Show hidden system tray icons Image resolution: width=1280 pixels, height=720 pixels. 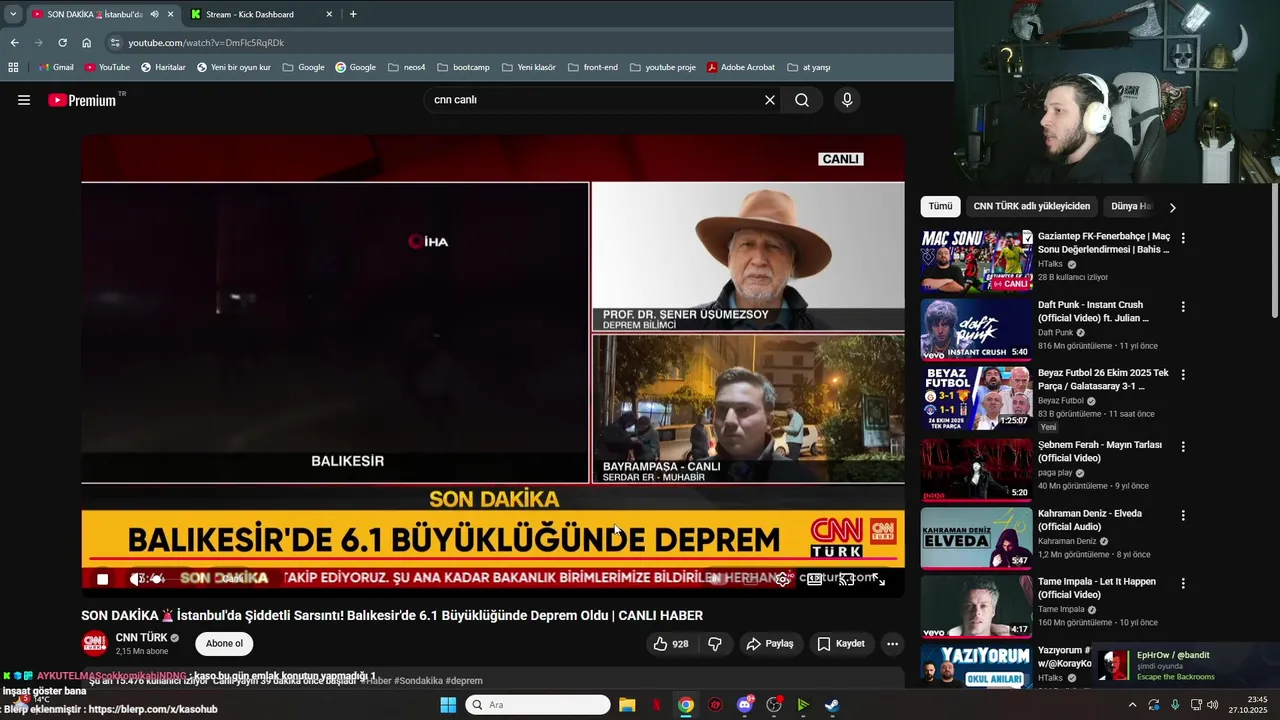(1132, 705)
